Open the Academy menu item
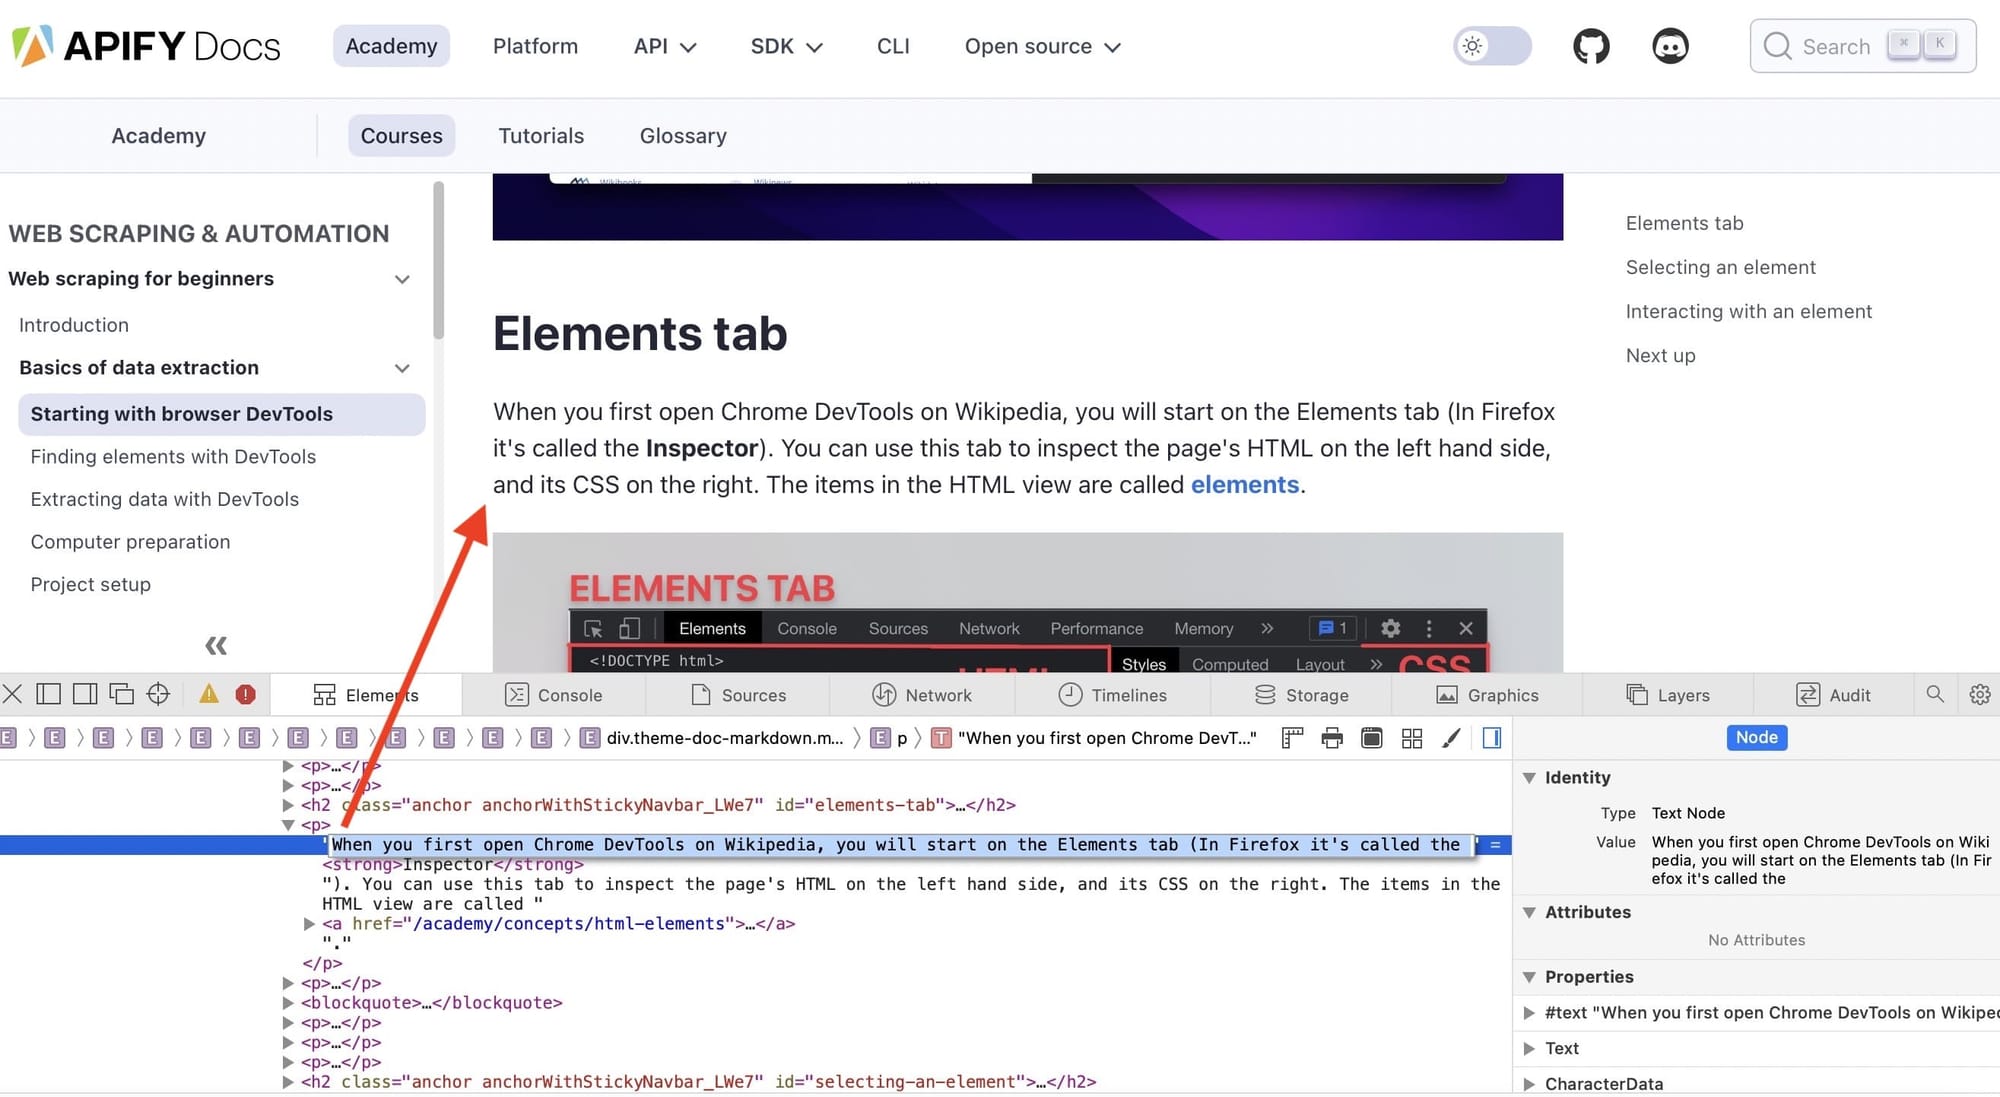 (391, 46)
